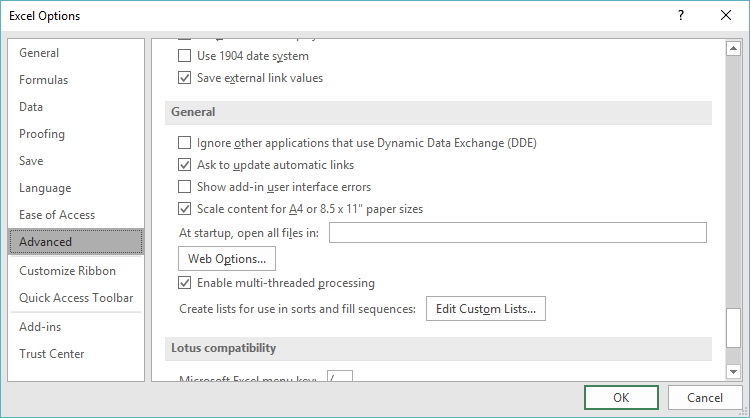Screen dimensions: 750x418
Task: Open the General options category
Action: coord(39,53)
